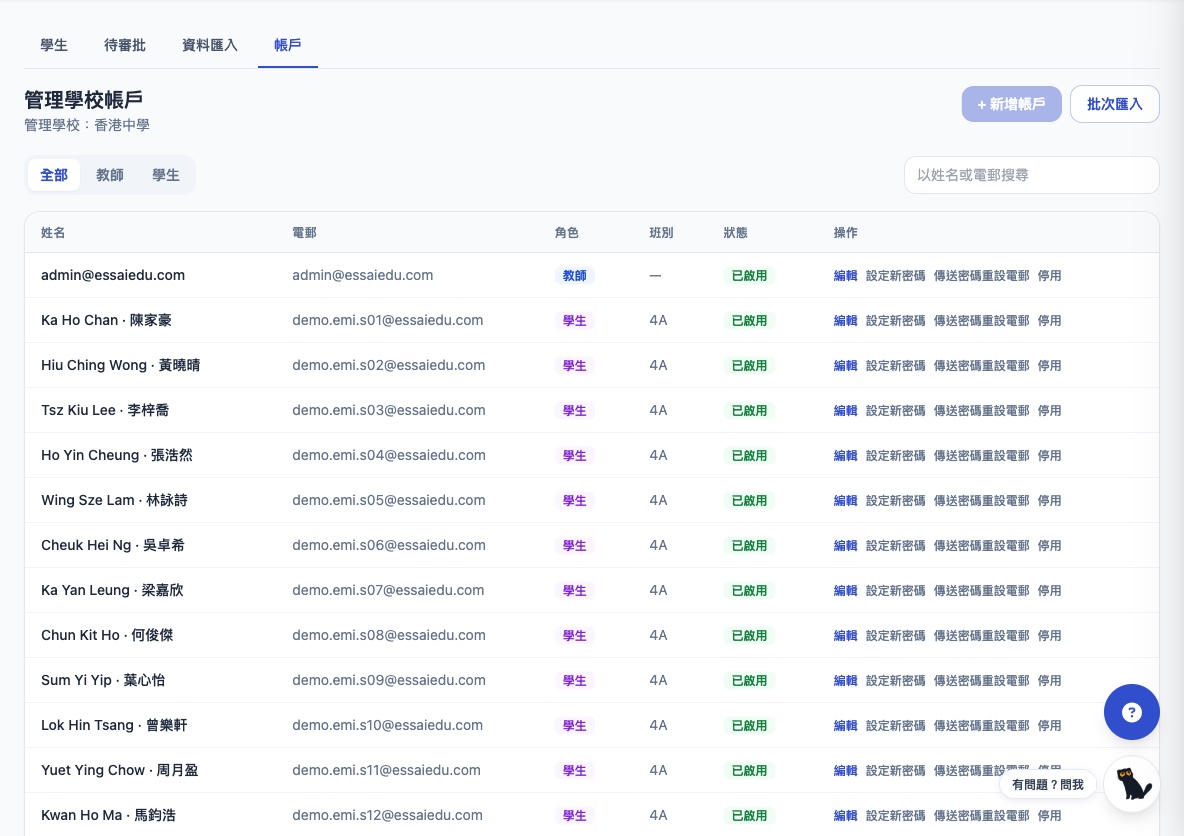
Task: Click the name Tsz Kiu Lee · 李梓喬
Action: [105, 410]
